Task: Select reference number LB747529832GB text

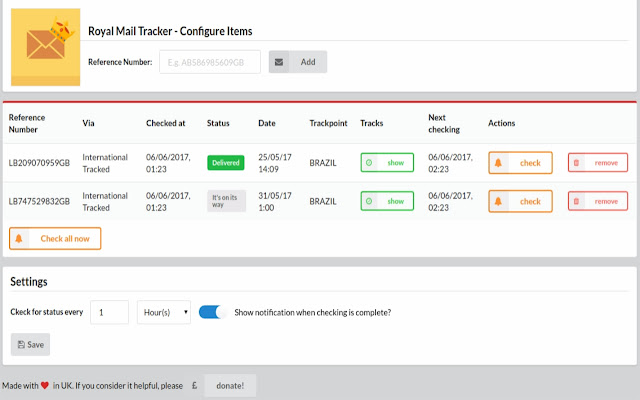Action: (39, 201)
